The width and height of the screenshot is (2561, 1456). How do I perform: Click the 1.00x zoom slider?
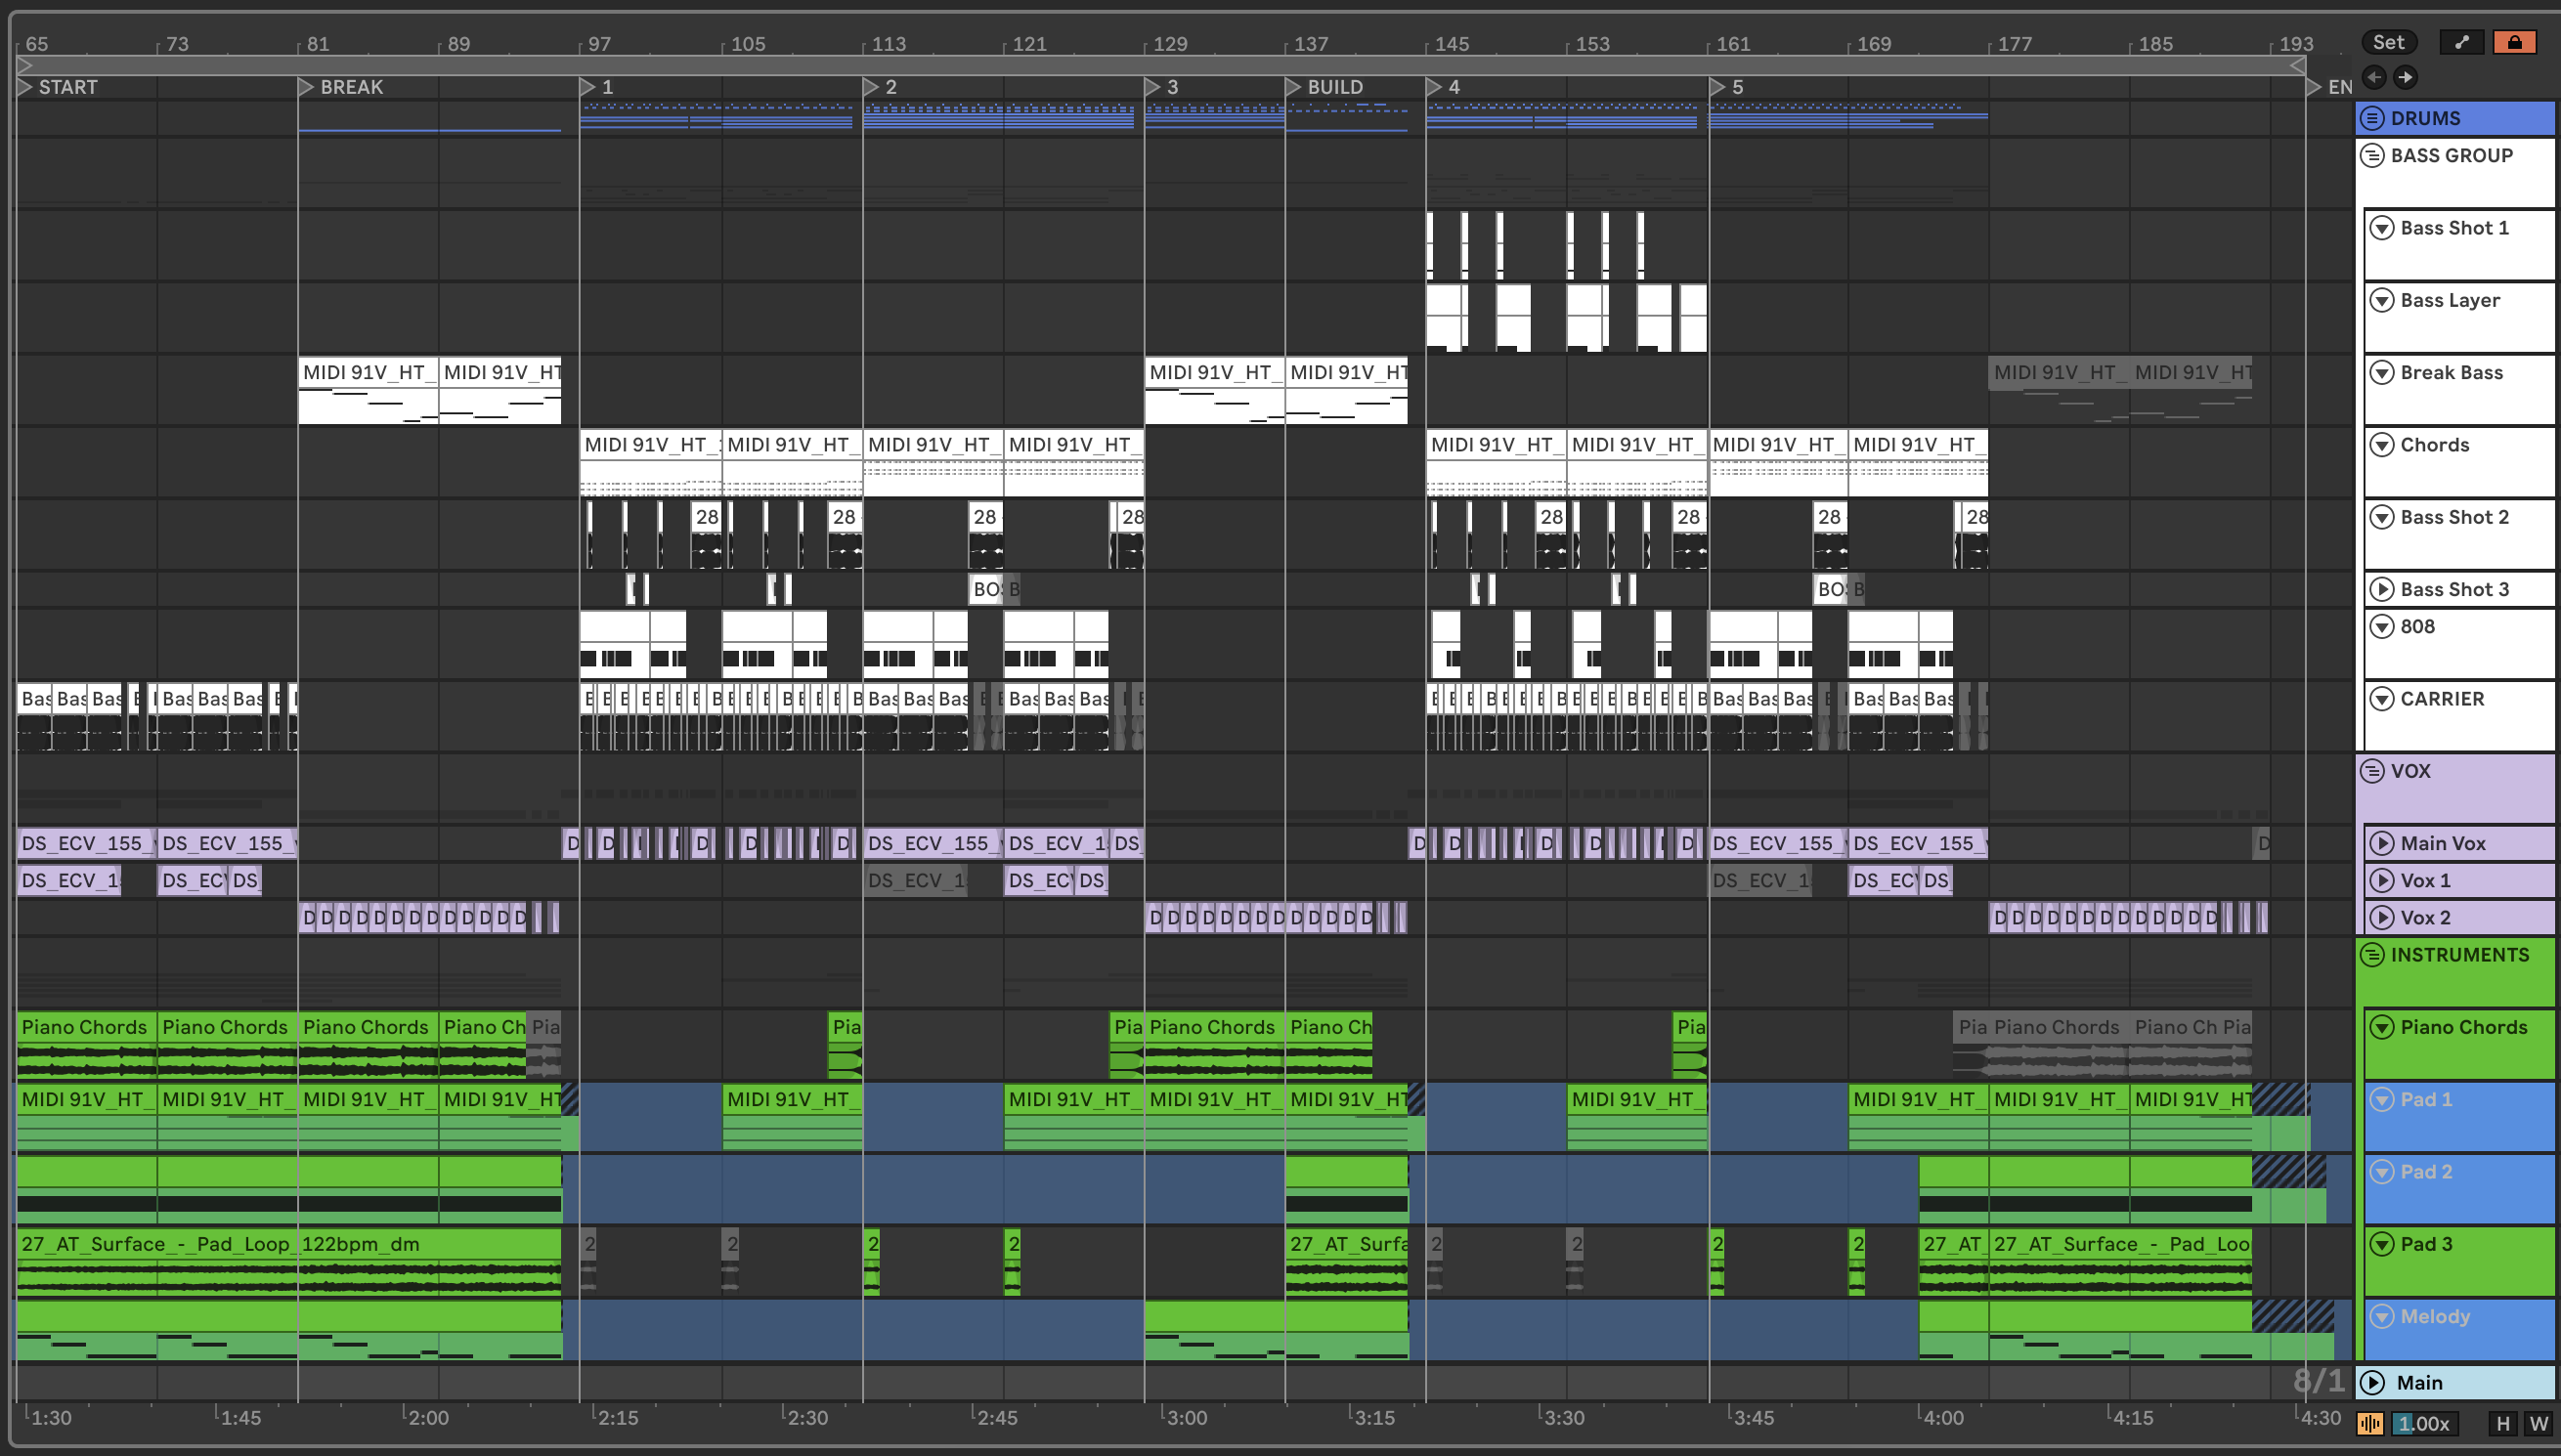pos(2424,1423)
